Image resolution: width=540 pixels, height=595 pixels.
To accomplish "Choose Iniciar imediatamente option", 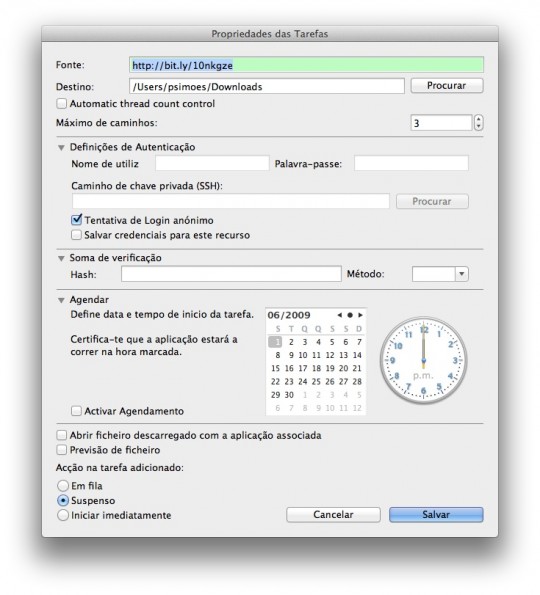I will tap(63, 515).
